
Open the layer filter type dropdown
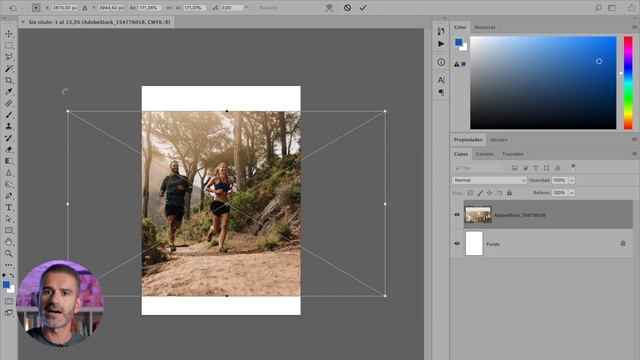[x=477, y=168]
